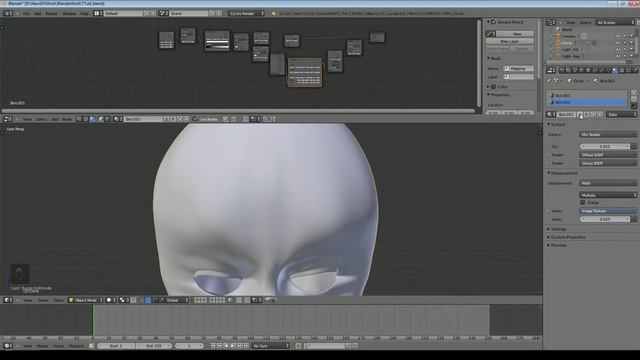Click the play animation button in timeline
This screenshot has width=640, height=360.
[x=233, y=346]
